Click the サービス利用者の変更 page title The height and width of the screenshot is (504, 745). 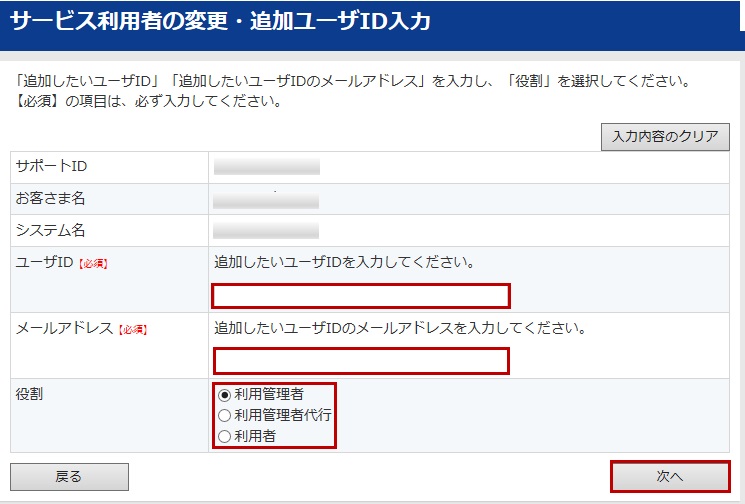coord(221,22)
